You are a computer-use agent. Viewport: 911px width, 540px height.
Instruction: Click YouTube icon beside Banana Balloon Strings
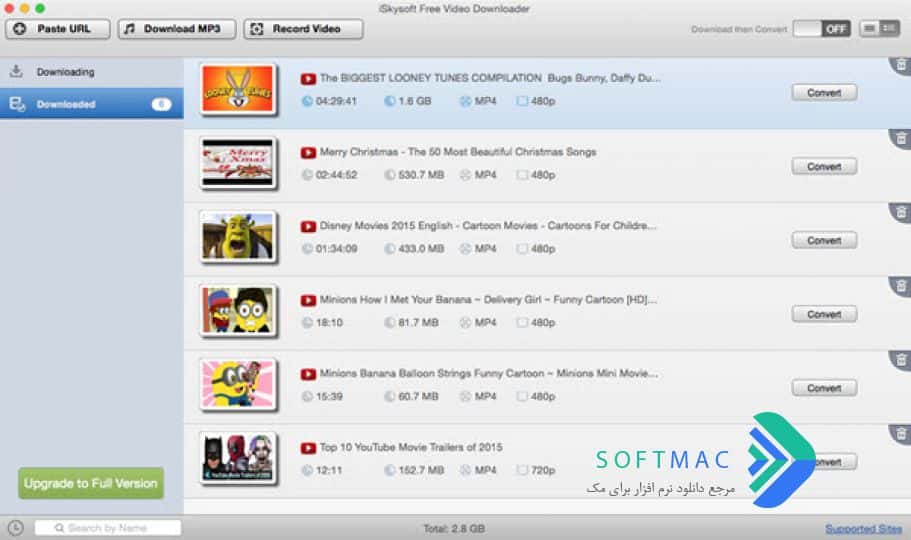(x=308, y=374)
